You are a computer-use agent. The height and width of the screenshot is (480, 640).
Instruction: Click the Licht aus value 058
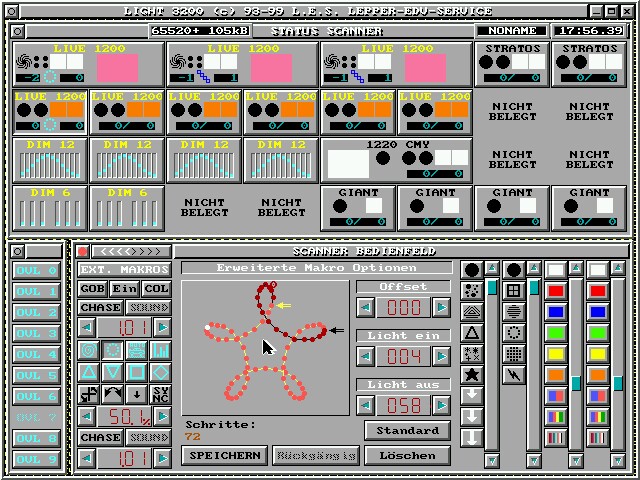[403, 405]
